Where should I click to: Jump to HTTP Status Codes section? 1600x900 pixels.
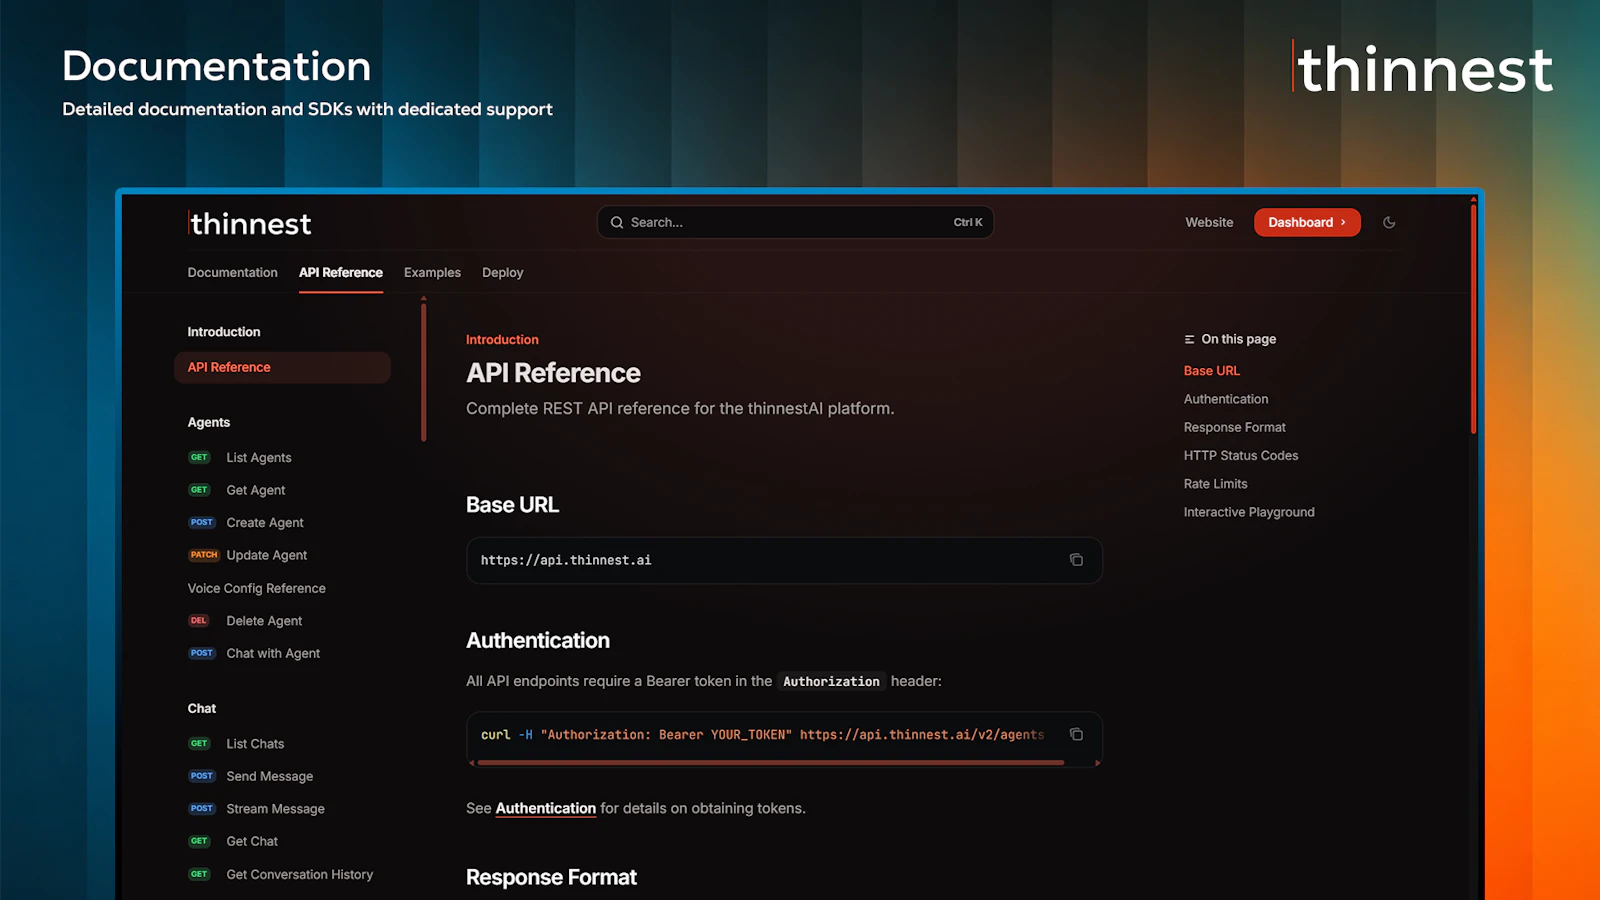1241,455
